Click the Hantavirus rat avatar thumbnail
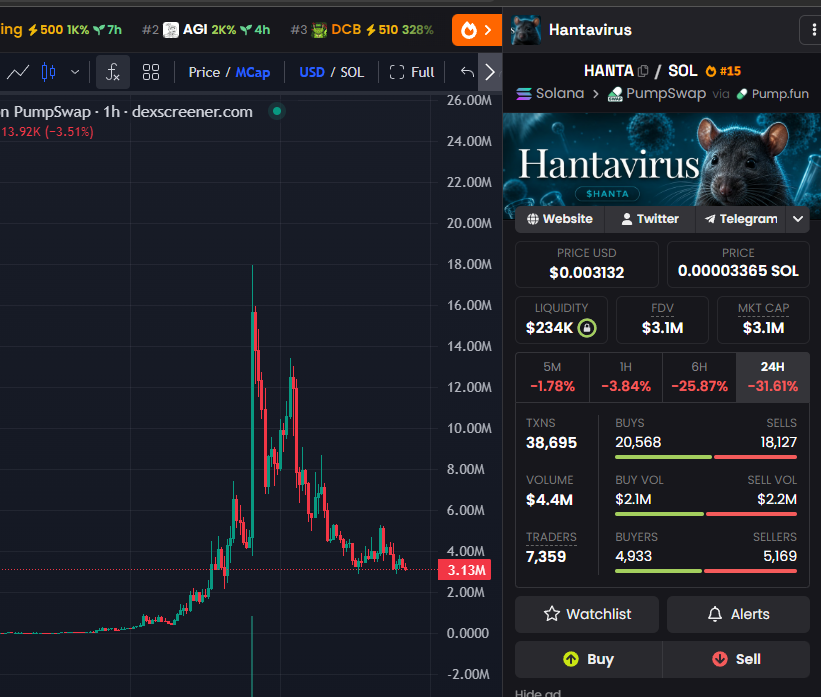The width and height of the screenshot is (821, 697). click(526, 30)
